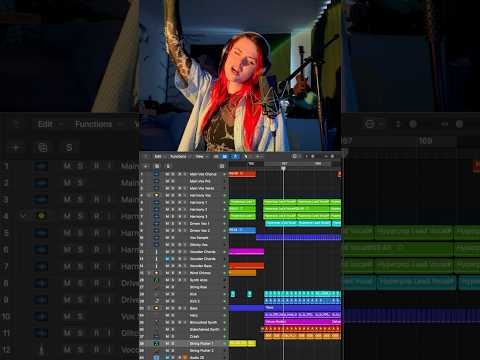Select the orange region on the Crash track
The image size is (480, 360).
tap(302, 336)
